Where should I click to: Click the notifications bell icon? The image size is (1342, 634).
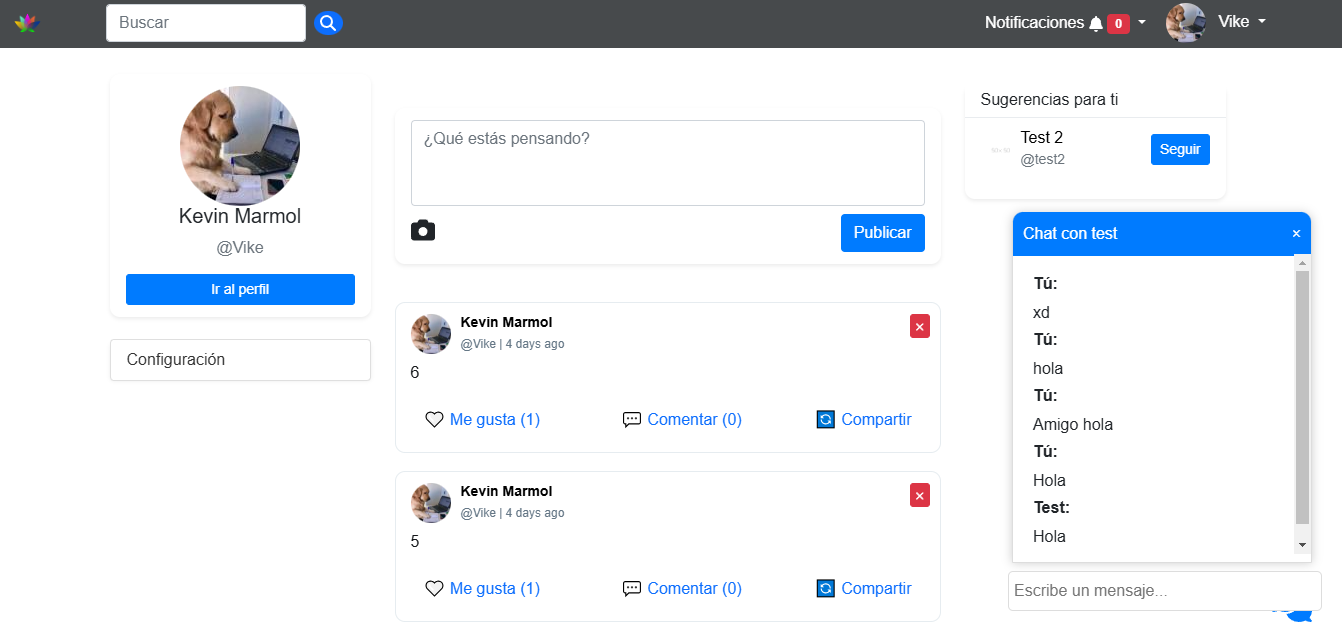pyautogui.click(x=1095, y=23)
